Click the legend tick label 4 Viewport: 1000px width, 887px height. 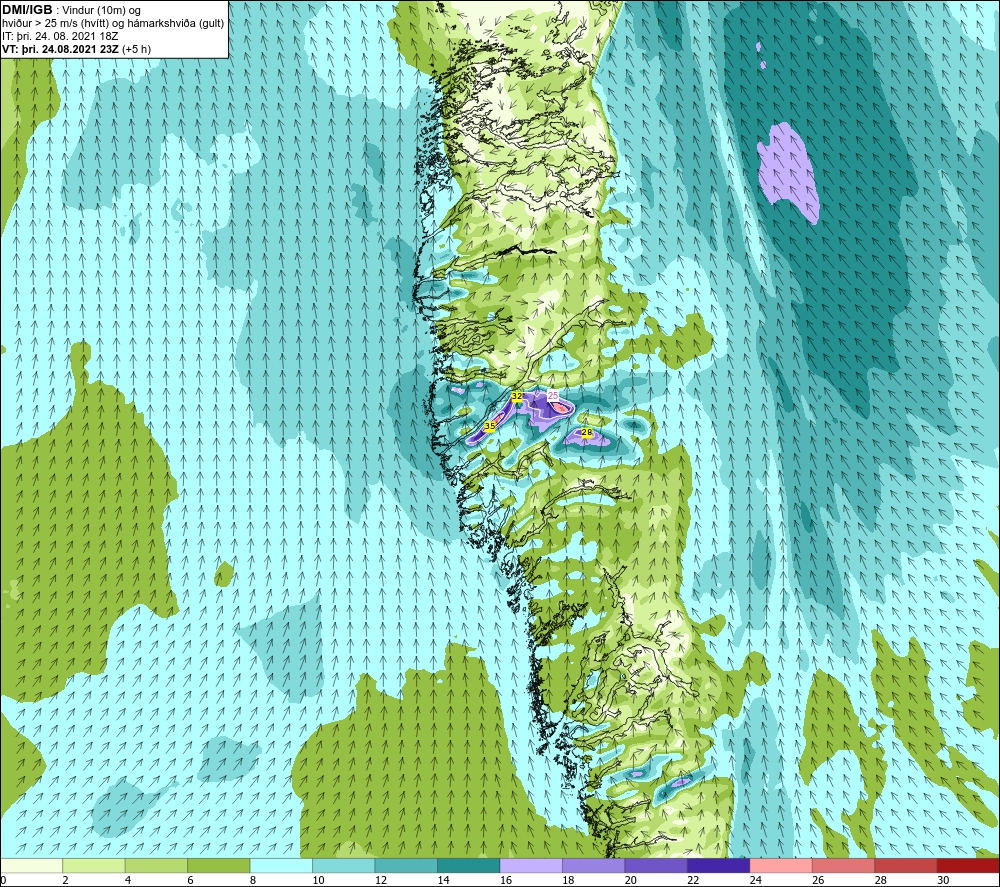[x=128, y=880]
